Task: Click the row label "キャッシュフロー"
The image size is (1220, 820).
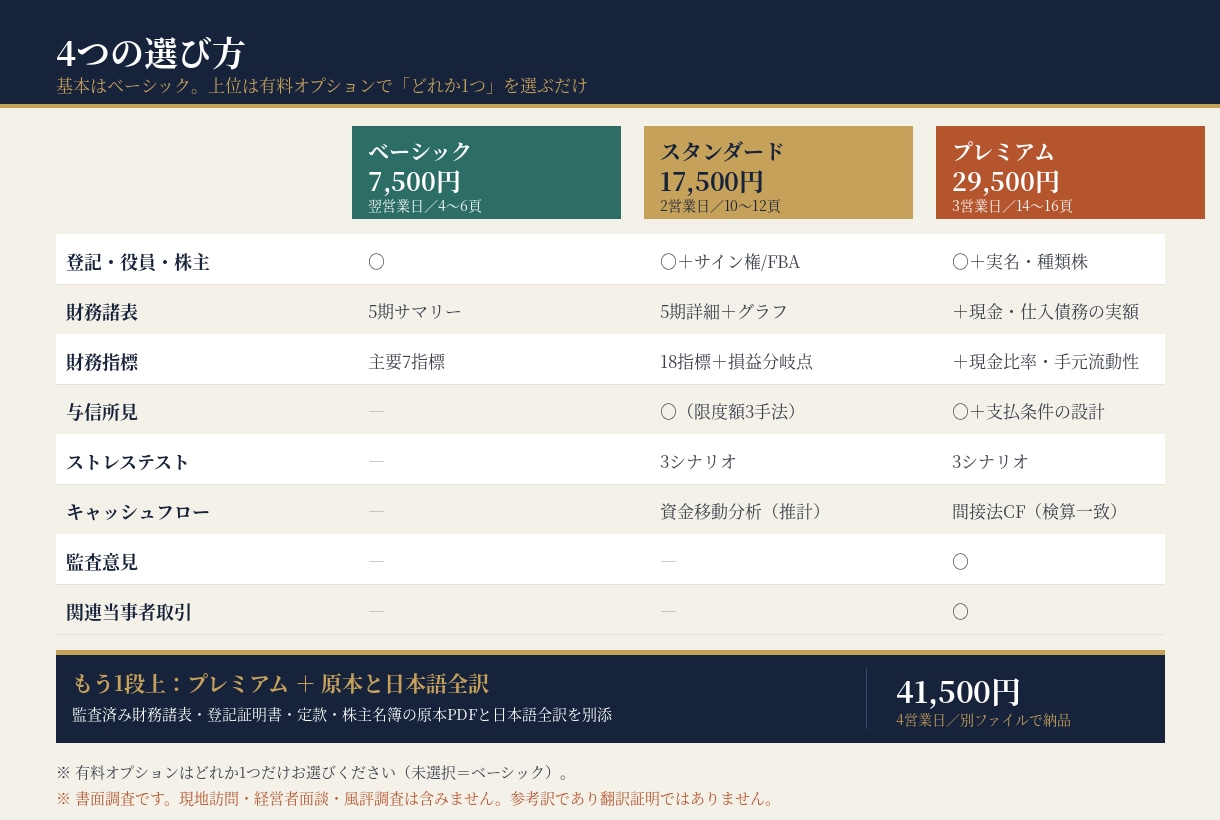Action: tap(138, 512)
